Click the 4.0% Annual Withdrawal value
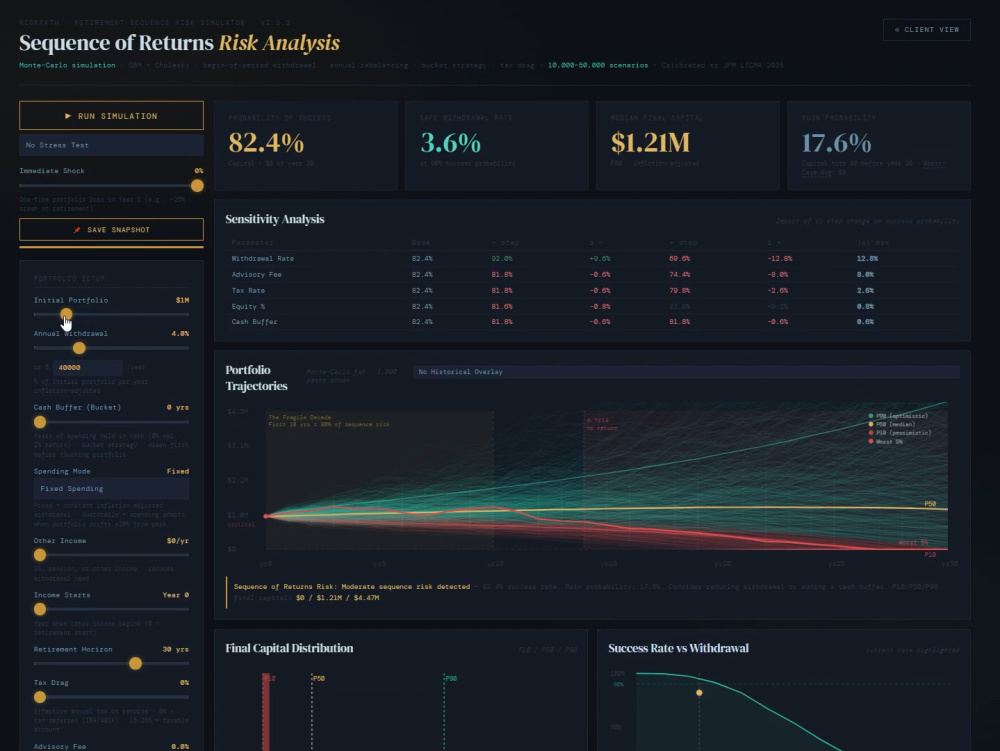 (x=180, y=333)
